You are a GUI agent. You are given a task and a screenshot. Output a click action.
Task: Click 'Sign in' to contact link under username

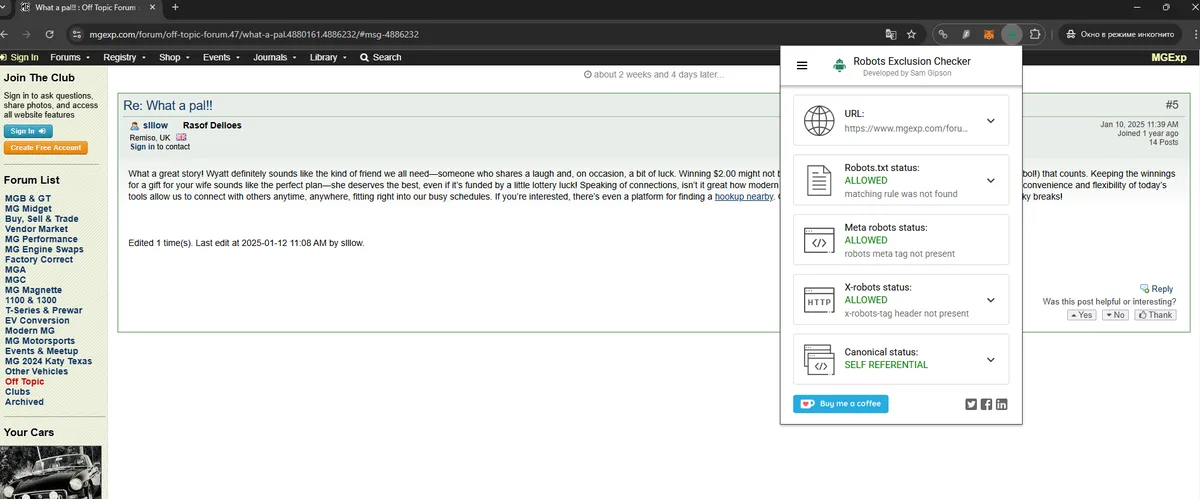(x=142, y=147)
